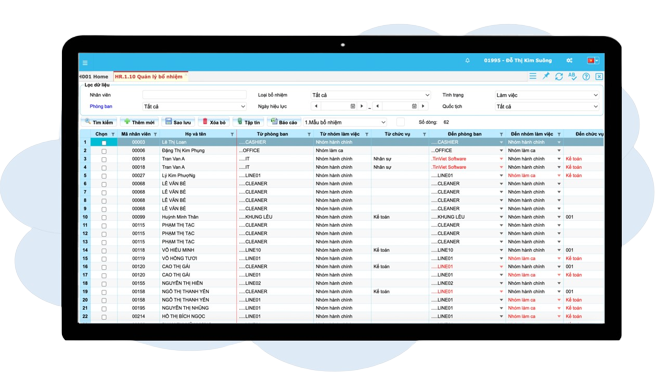
Task: Open the Vietnam flag language selector
Action: pos(593,61)
